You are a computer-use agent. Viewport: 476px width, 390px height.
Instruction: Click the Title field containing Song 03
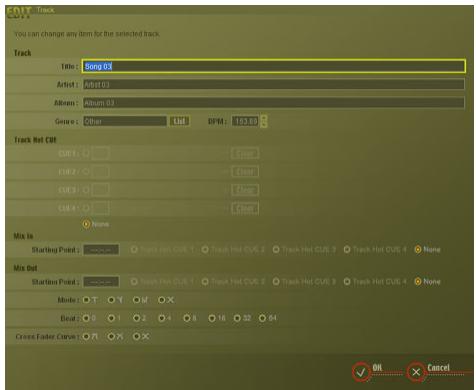tap(273, 66)
